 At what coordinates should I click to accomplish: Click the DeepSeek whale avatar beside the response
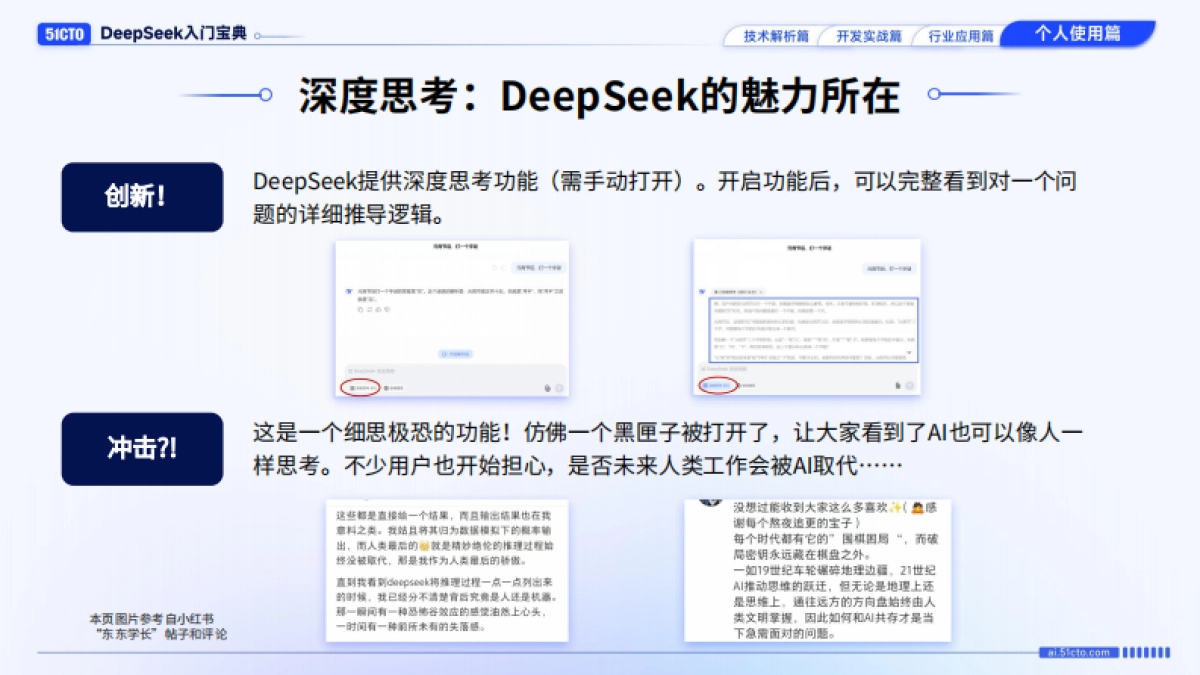(x=347, y=290)
